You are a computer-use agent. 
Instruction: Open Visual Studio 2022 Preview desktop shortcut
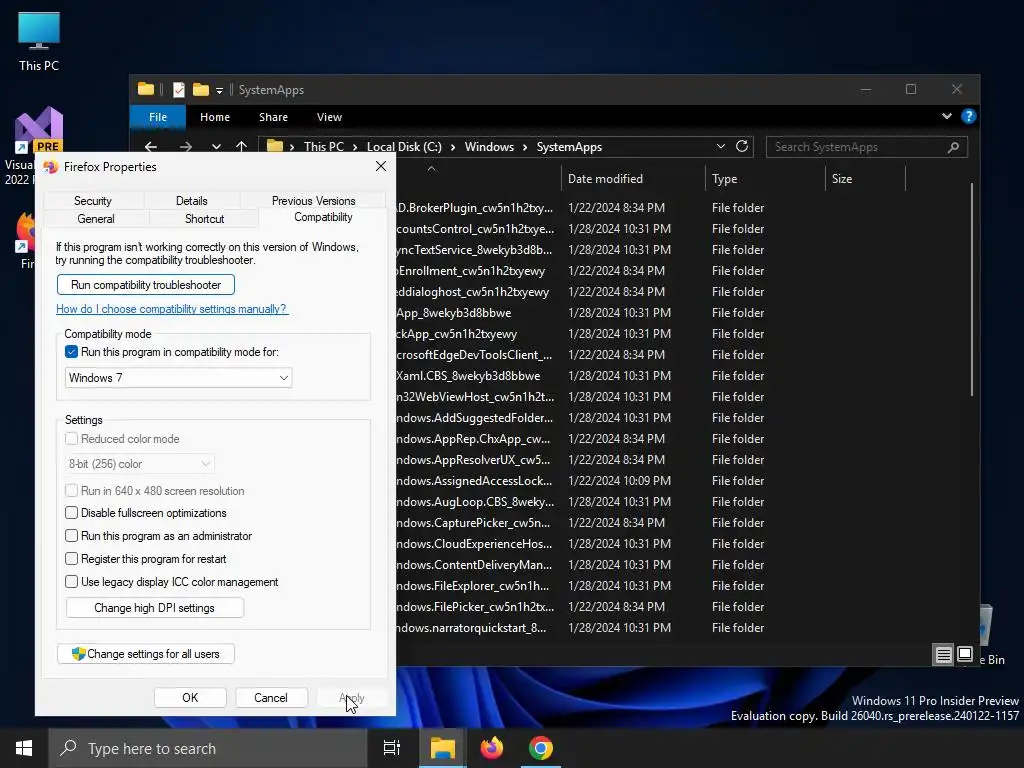click(x=39, y=146)
